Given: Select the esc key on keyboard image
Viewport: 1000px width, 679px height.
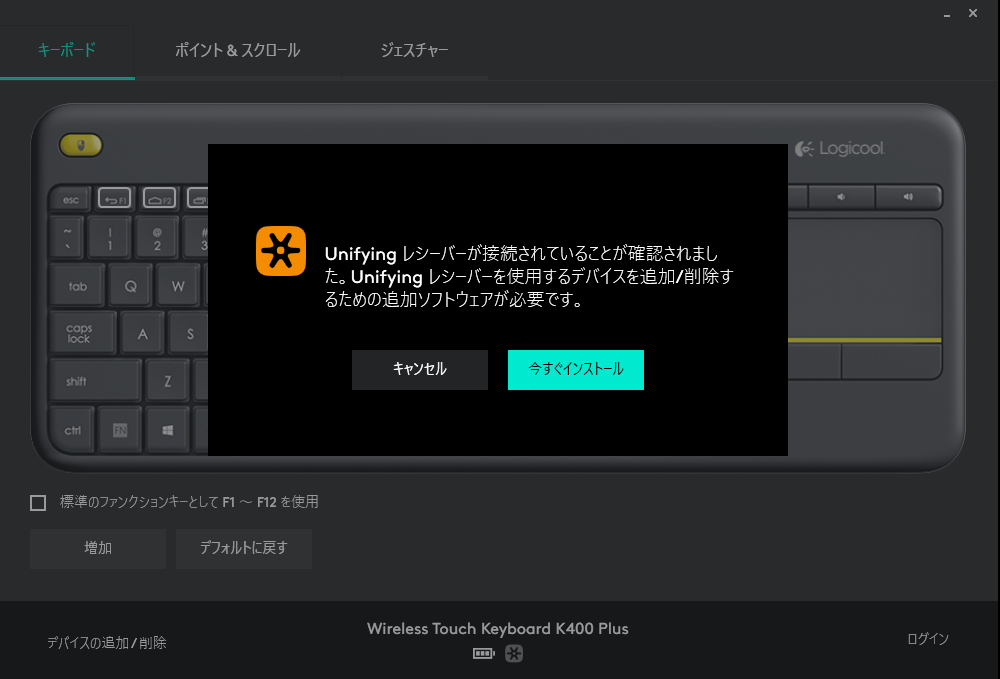Looking at the screenshot, I should tap(71, 200).
